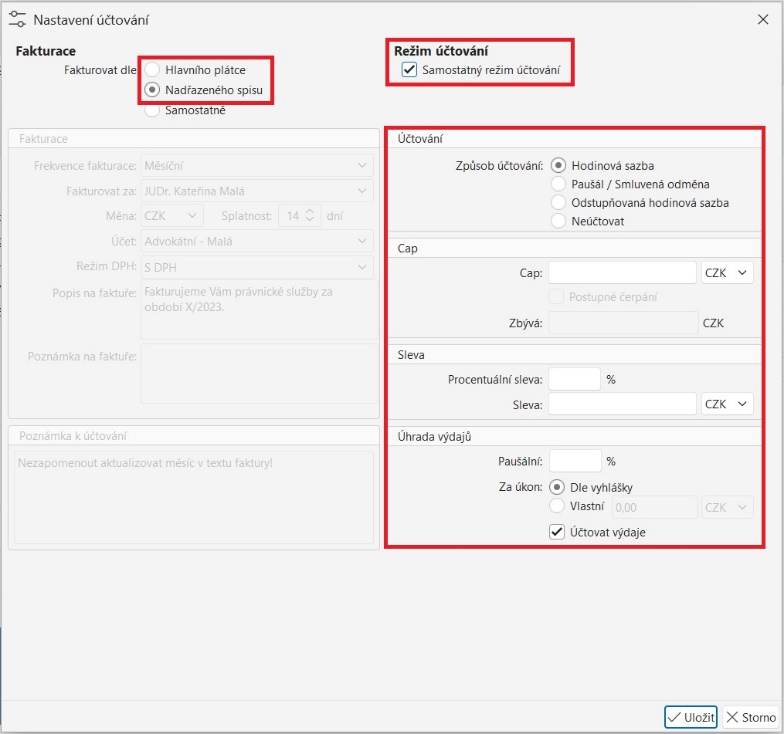Choose 'Odstupňovaná hodinová sazba' radio button
This screenshot has height=734, width=784.
click(559, 202)
